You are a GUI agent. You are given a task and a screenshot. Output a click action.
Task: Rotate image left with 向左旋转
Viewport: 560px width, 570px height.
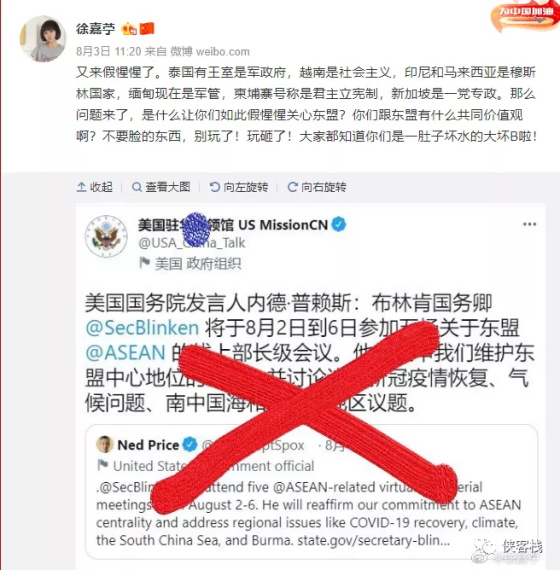tap(239, 187)
